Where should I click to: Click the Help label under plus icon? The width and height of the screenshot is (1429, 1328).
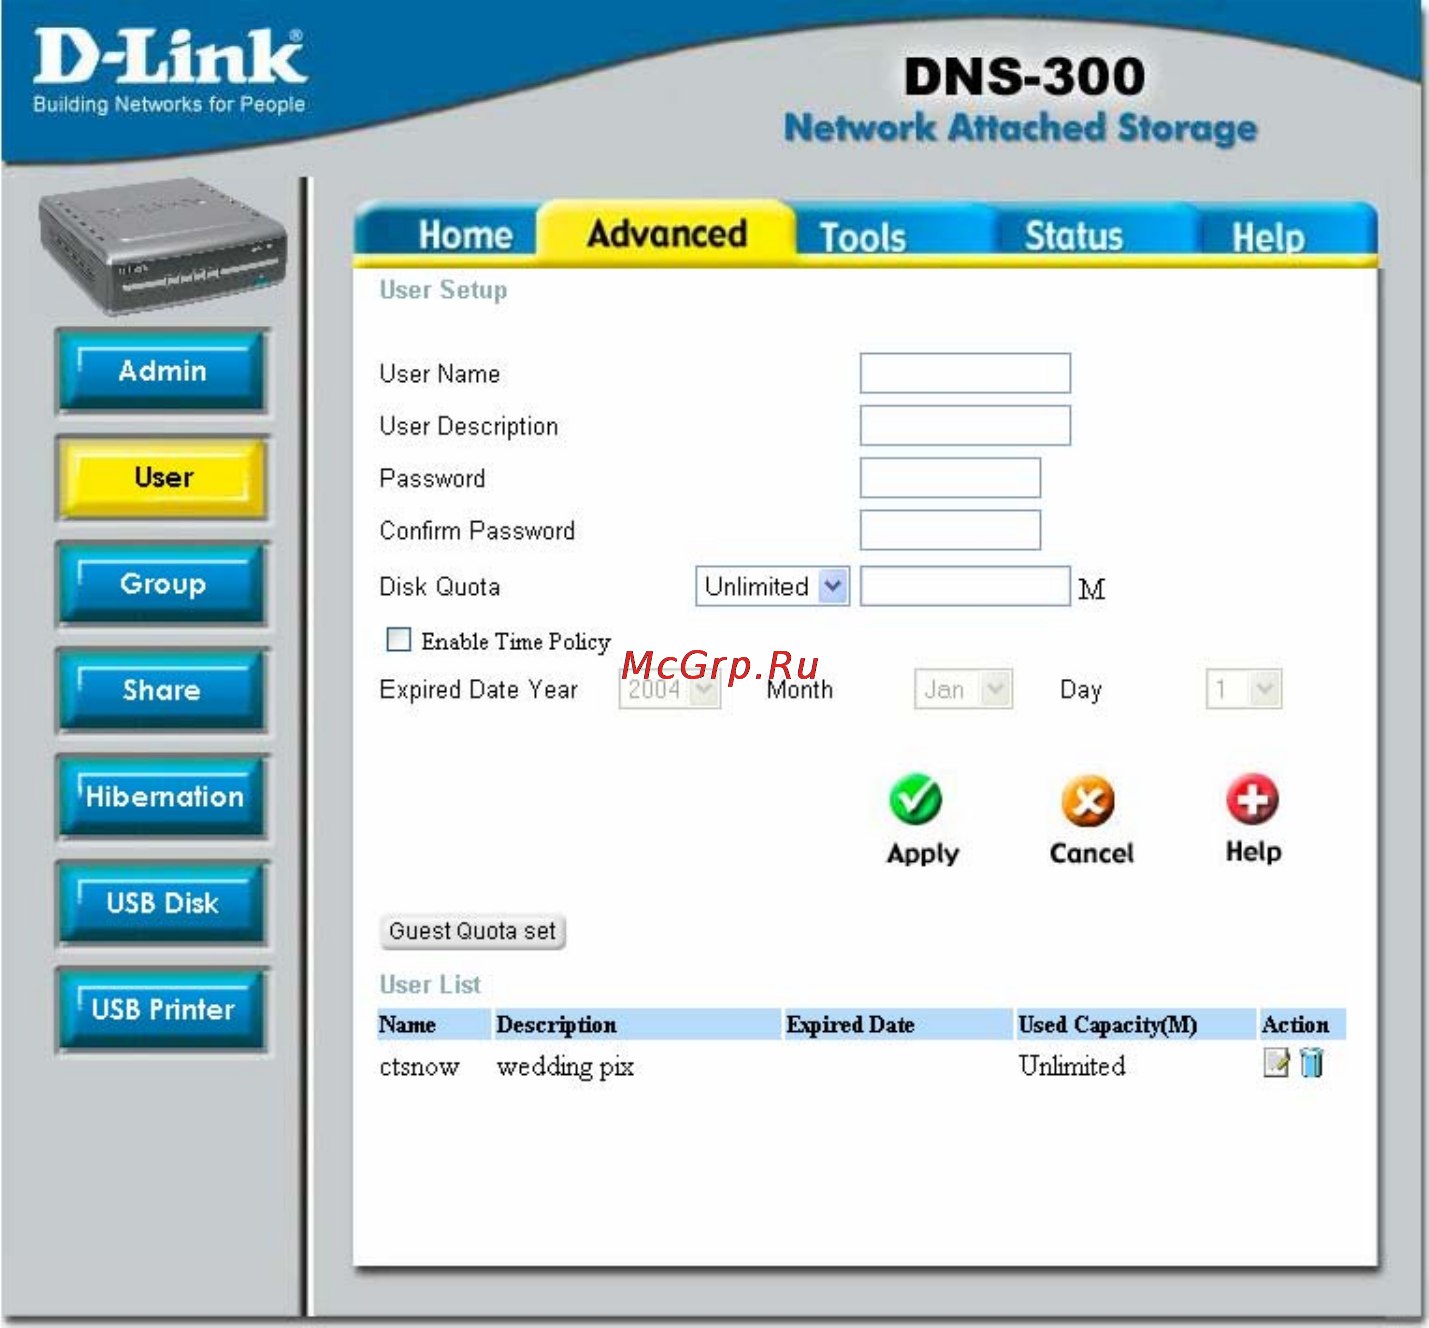click(x=1253, y=852)
